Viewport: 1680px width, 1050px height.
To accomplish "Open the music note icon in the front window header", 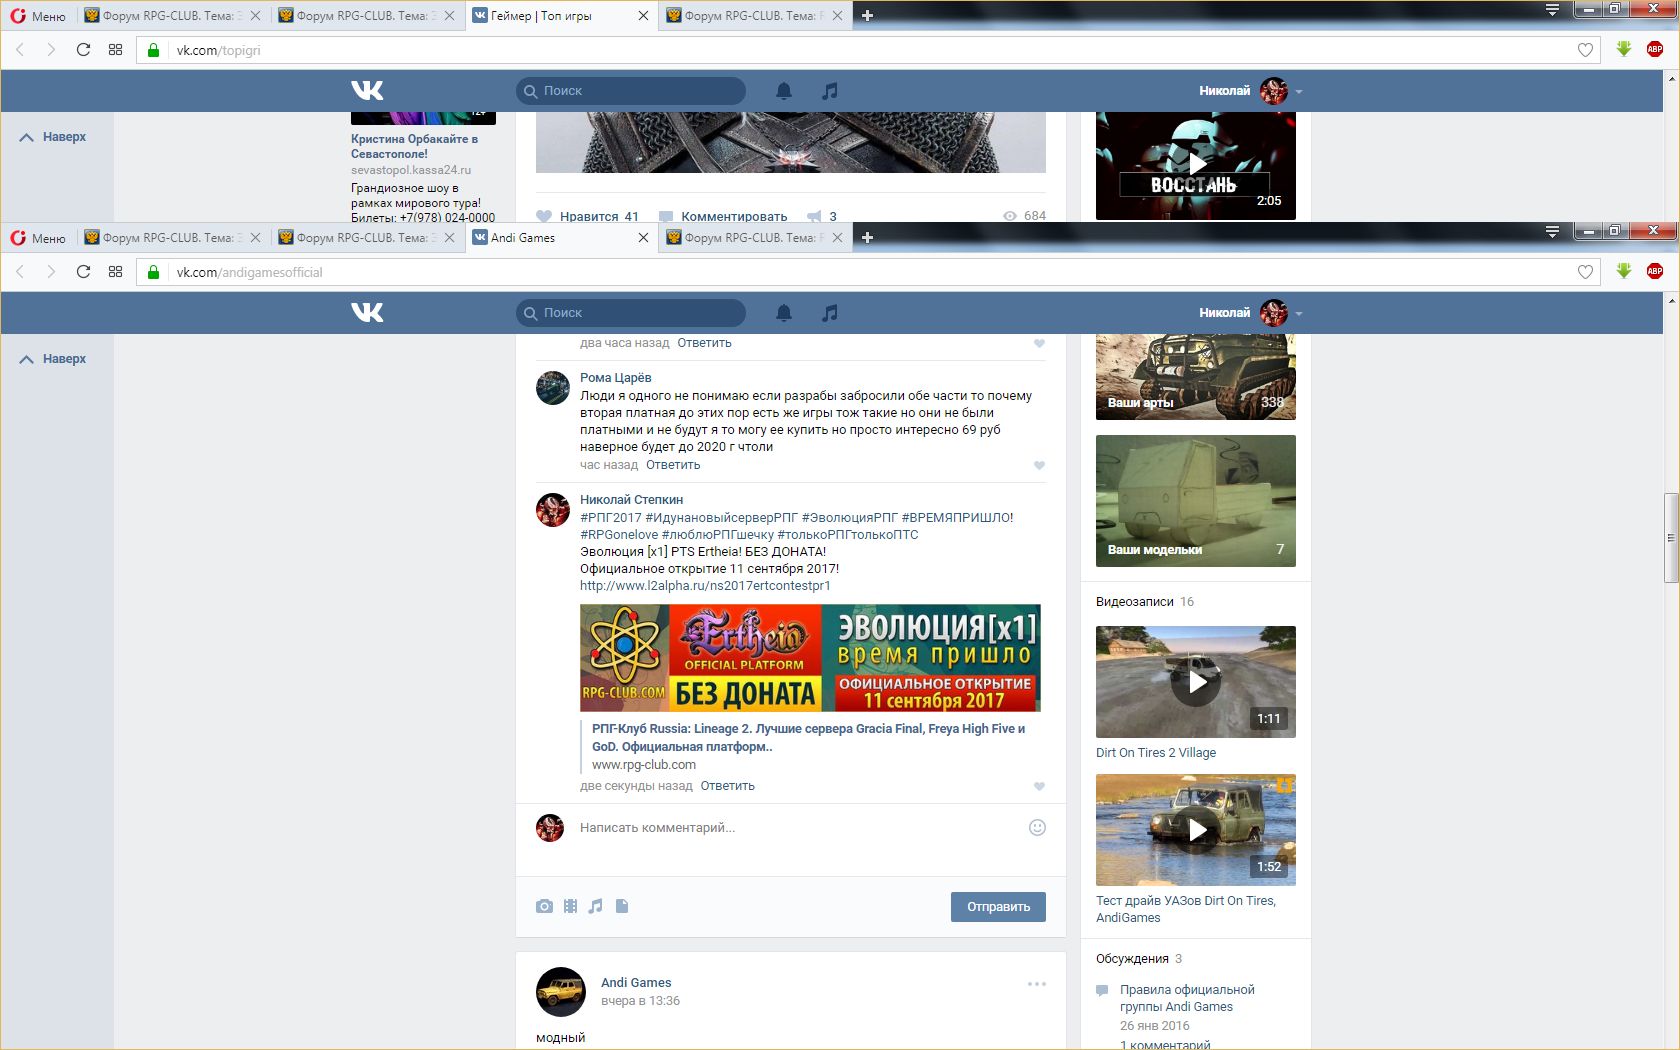I will (829, 313).
